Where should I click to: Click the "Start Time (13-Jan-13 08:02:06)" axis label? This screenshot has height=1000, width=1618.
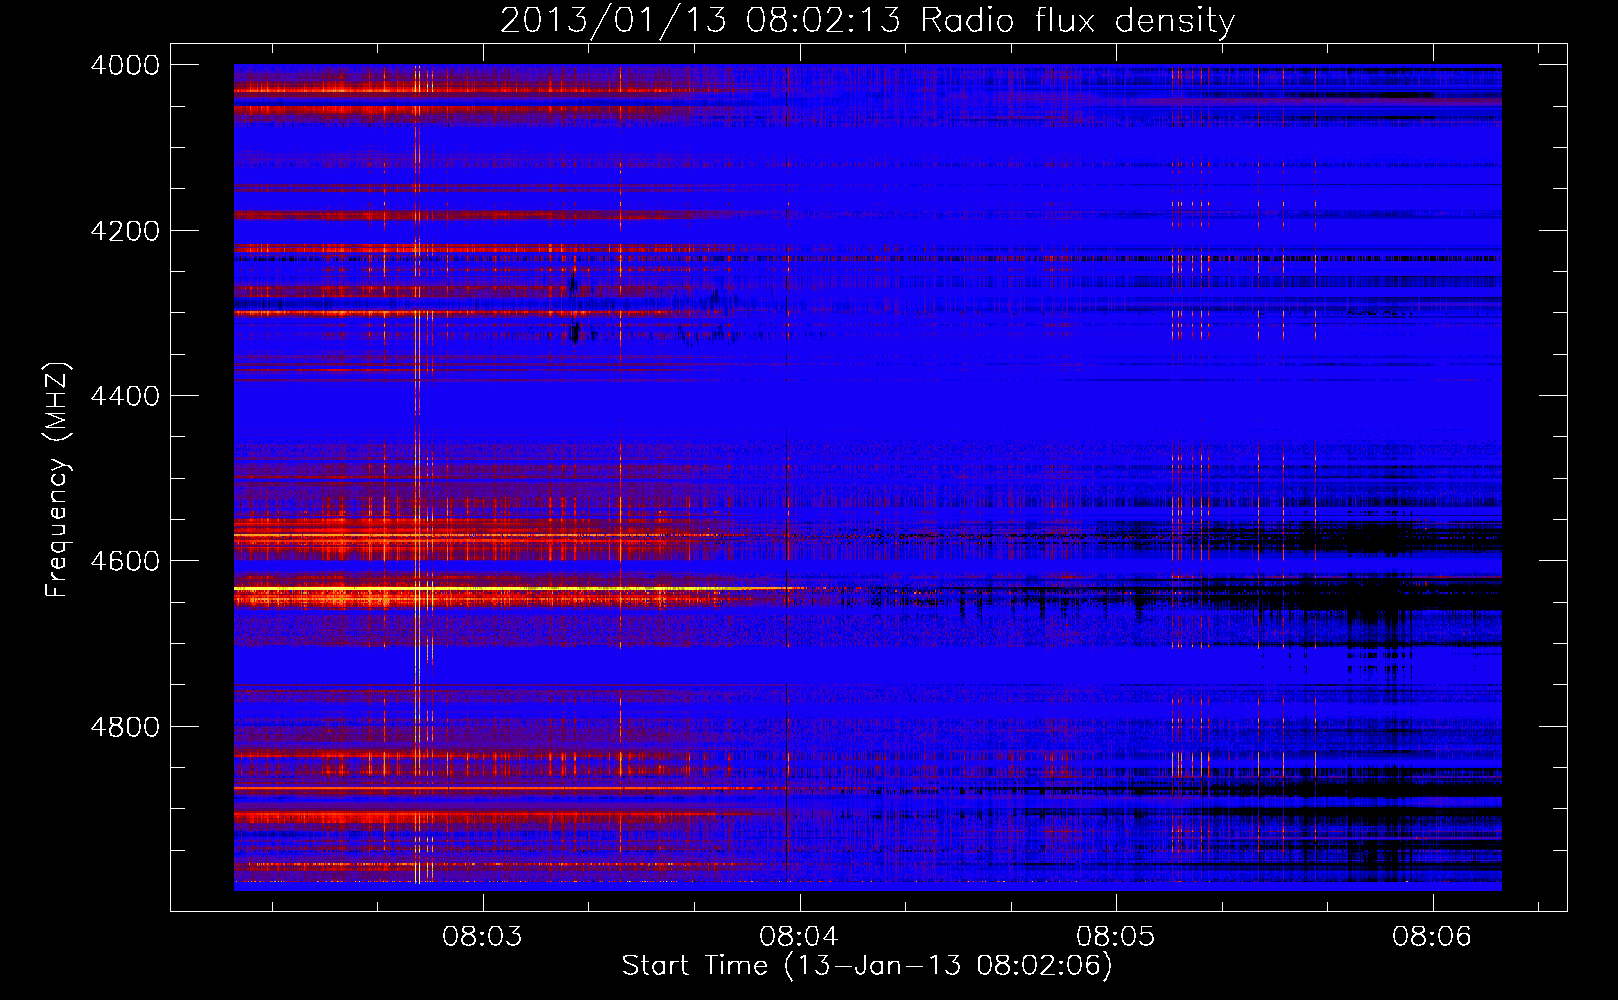click(867, 966)
